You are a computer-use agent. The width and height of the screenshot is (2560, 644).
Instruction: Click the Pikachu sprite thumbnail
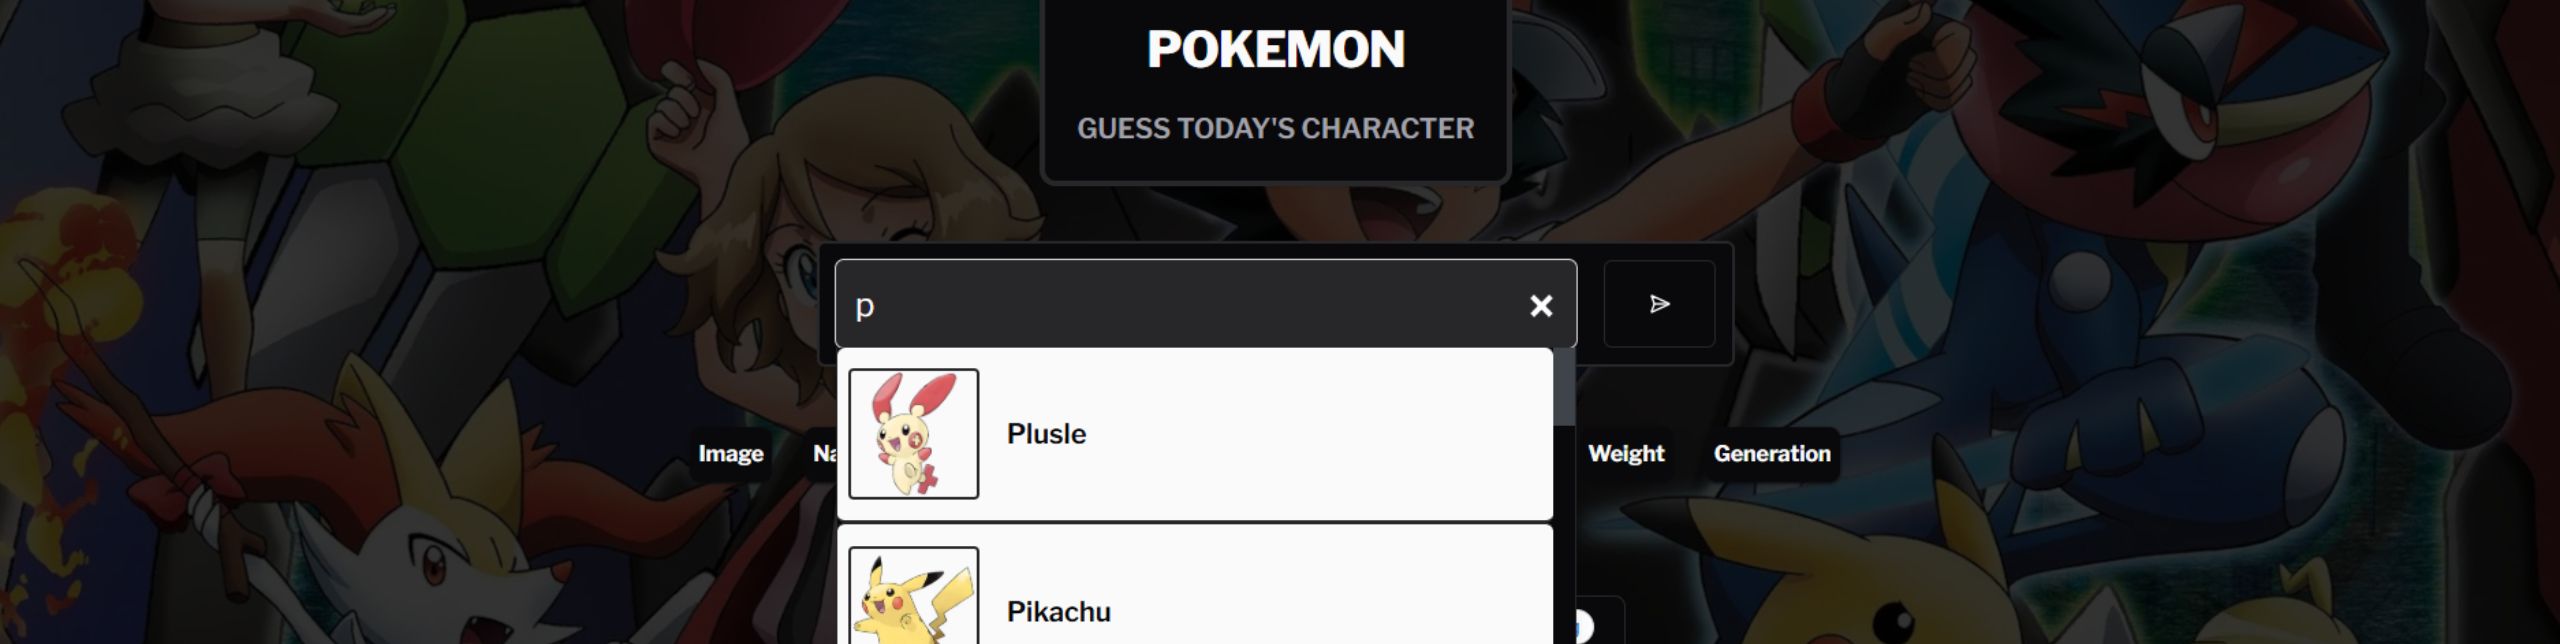pos(913,596)
